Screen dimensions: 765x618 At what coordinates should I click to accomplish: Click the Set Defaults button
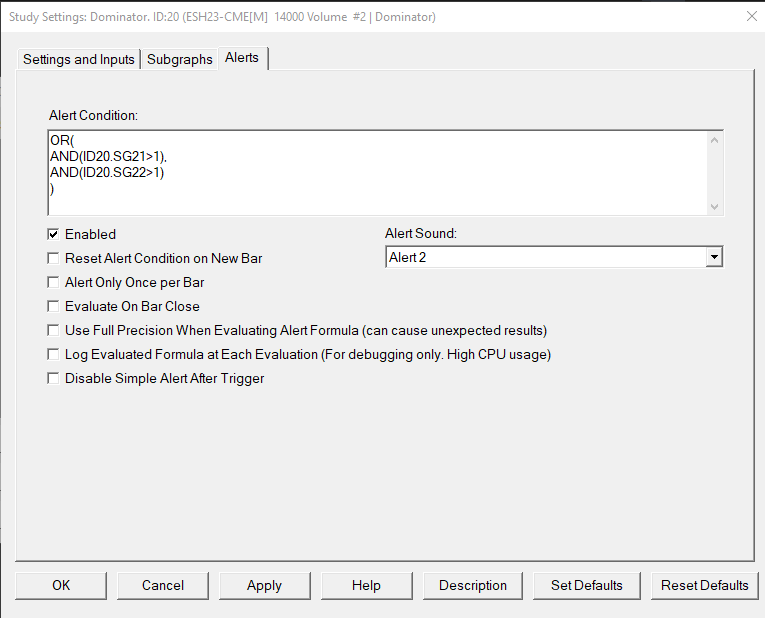tap(587, 585)
